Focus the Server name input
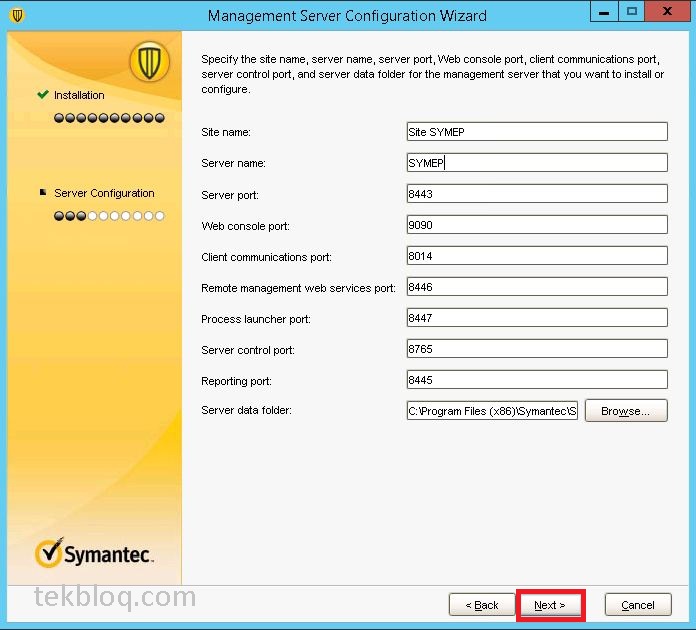This screenshot has width=696, height=630. click(x=537, y=163)
